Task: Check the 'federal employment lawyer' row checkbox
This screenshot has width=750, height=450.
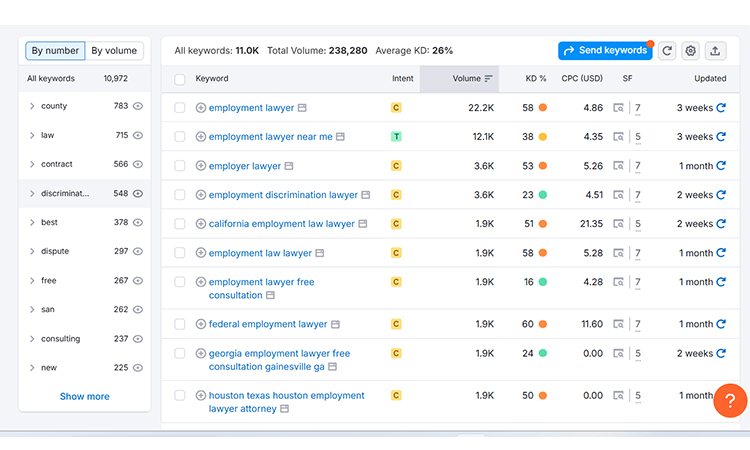Action: point(180,324)
